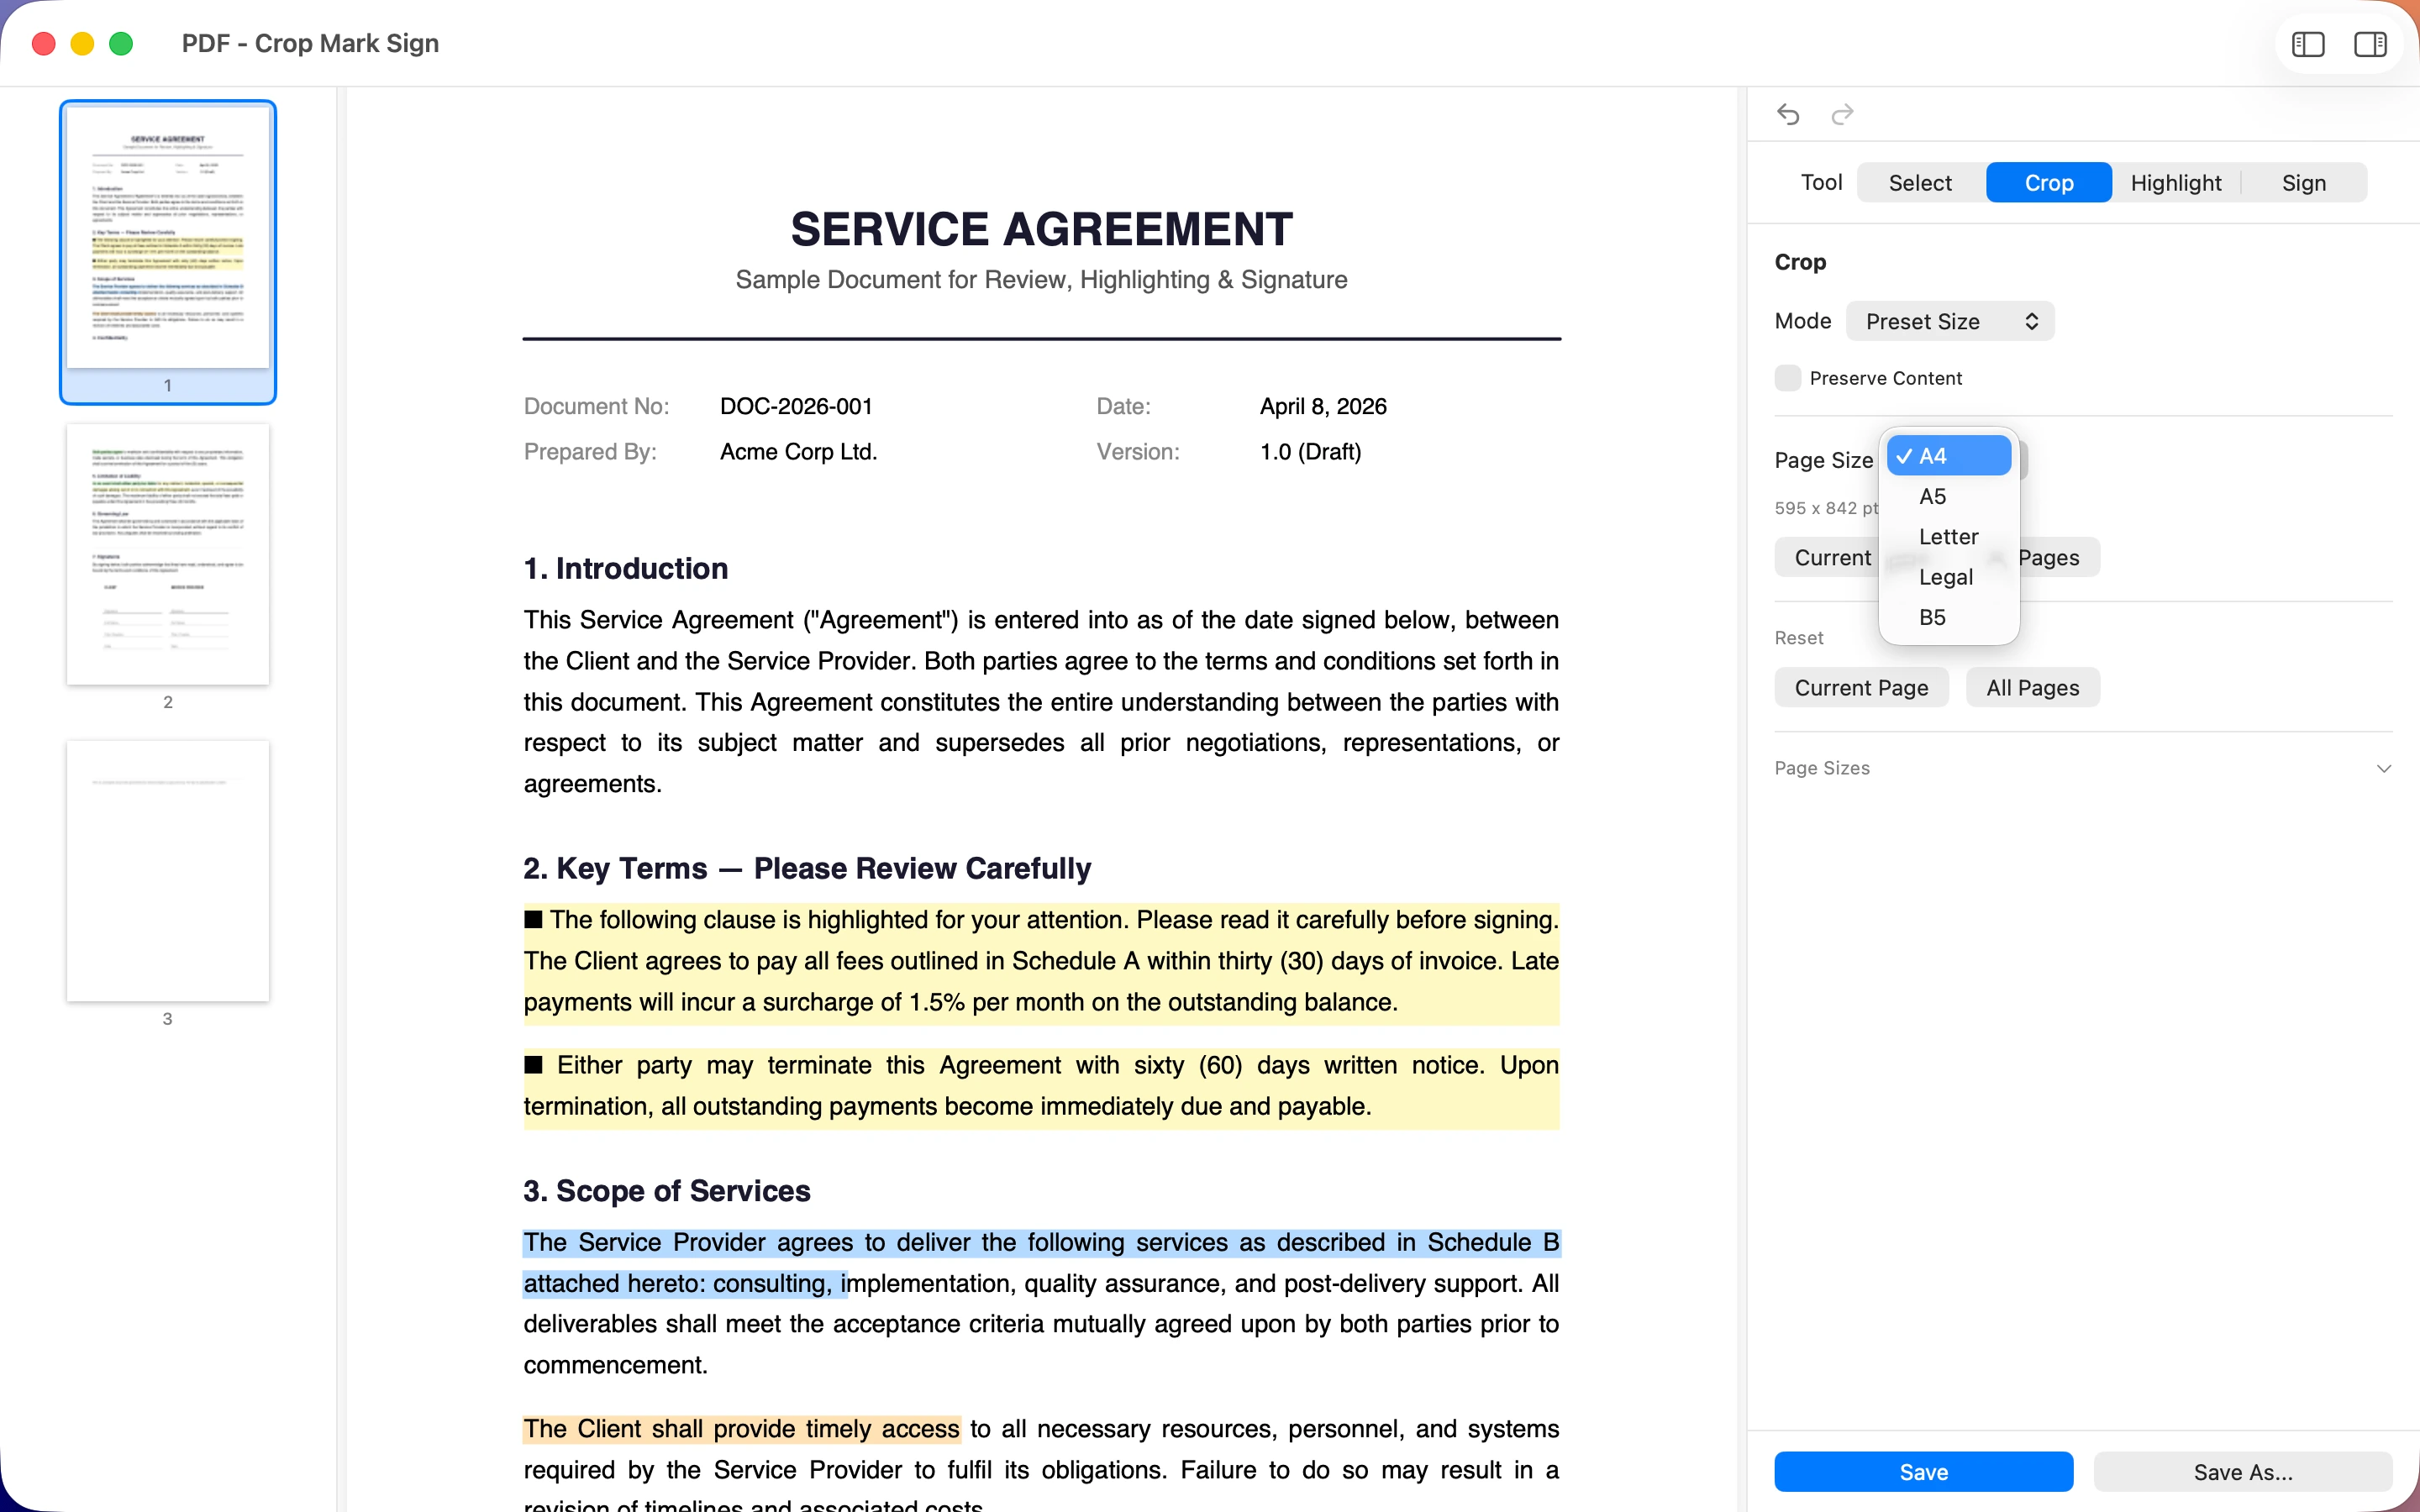The image size is (2420, 1512).
Task: Pick Letter in the page size menu
Action: tap(1948, 537)
